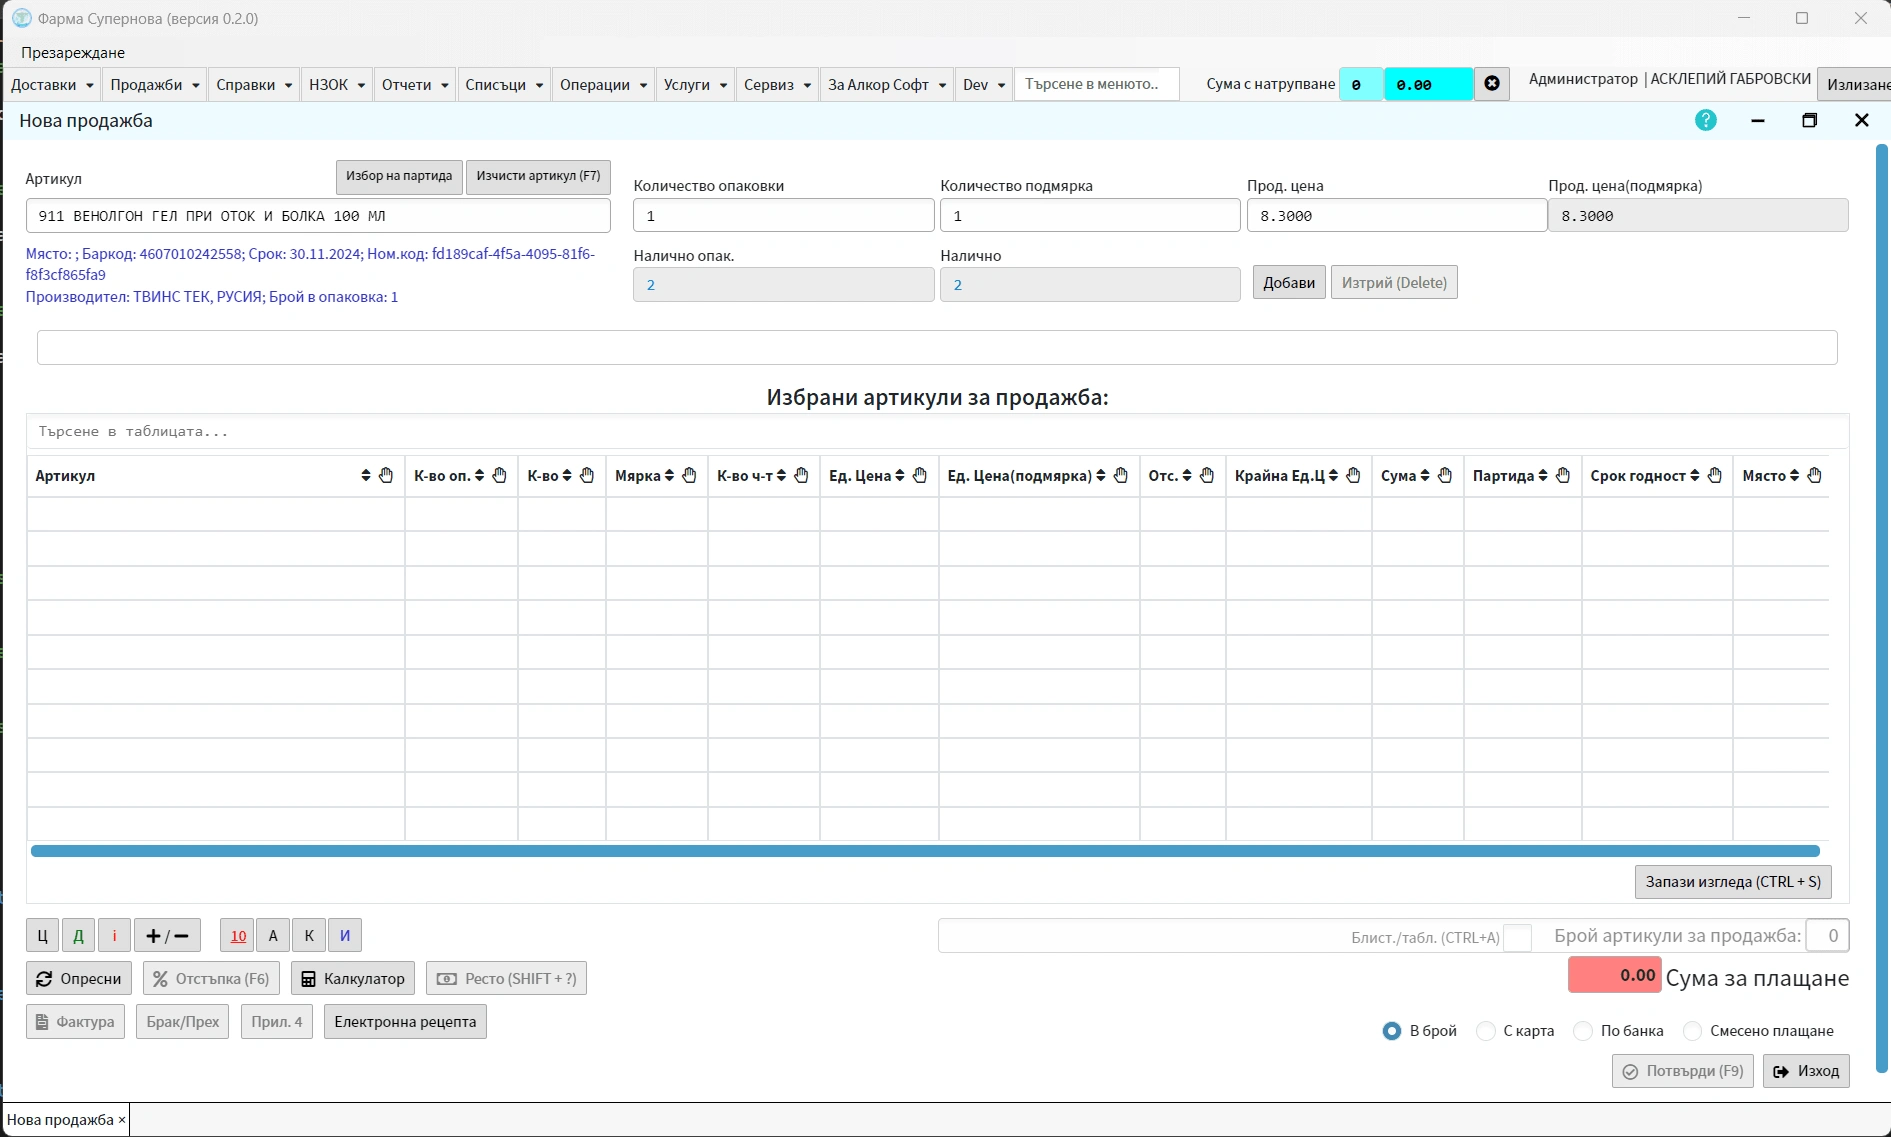Viewport: 1891px width, 1137px height.
Task: Expand the Услуги menu
Action: [695, 85]
